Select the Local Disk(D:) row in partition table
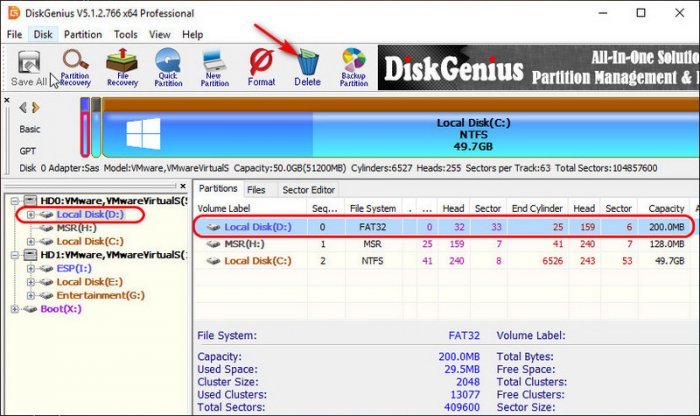This screenshot has width=700, height=416. click(x=444, y=227)
